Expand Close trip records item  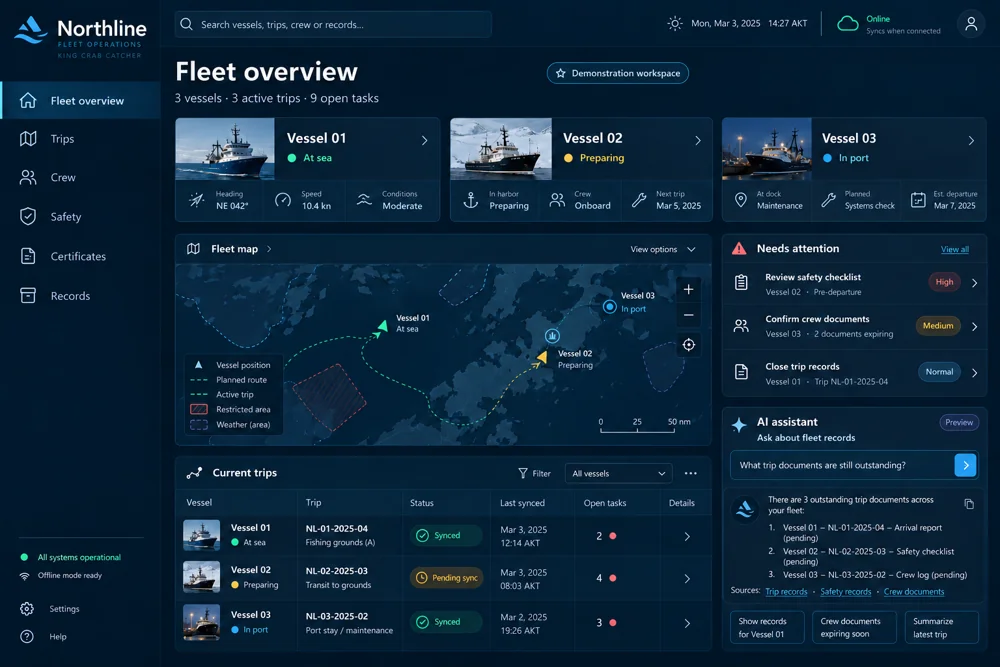click(x=974, y=373)
